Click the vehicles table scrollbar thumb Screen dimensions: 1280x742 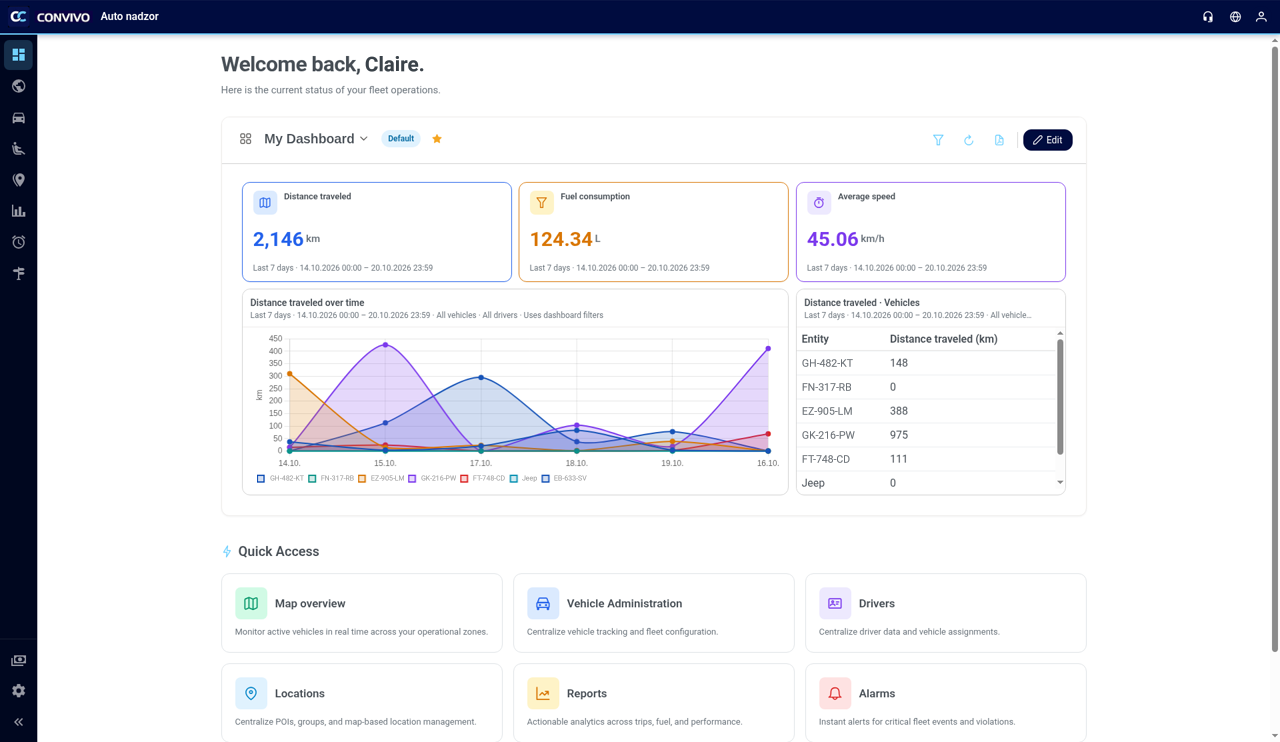click(x=1060, y=397)
